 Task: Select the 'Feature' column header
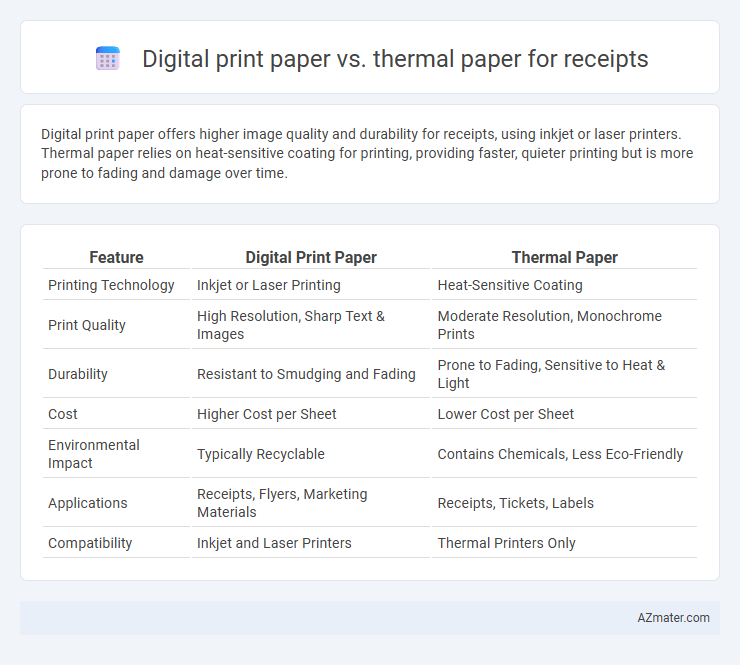click(116, 257)
